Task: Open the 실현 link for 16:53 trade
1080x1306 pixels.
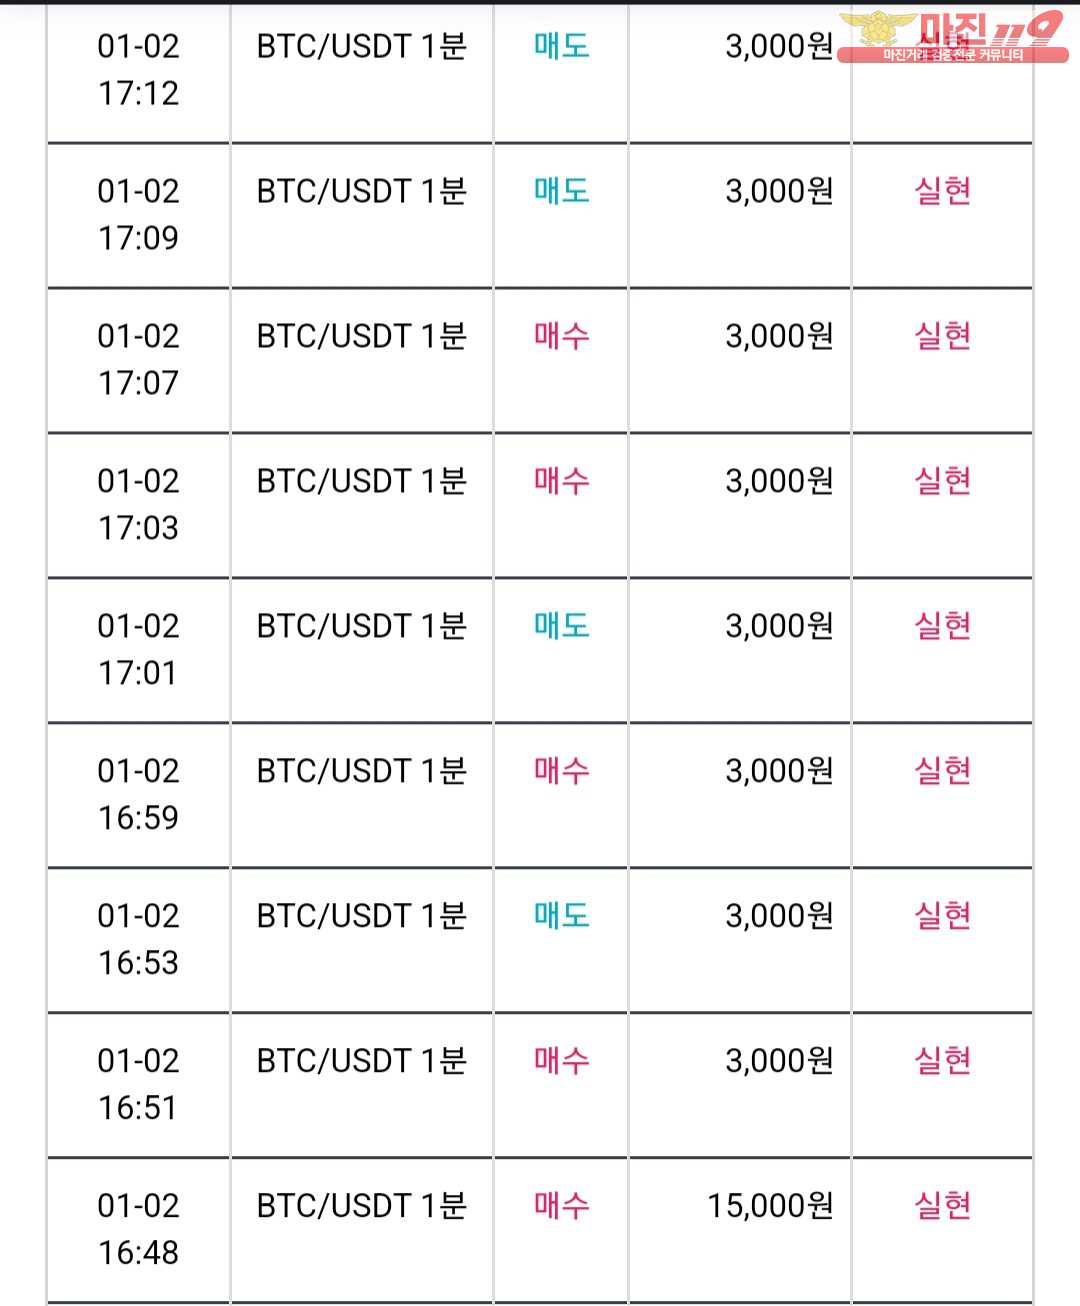Action: coord(943,916)
